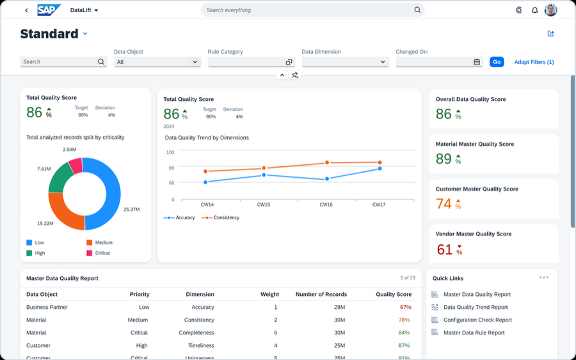Click the Low legend color swatch
Screen dimensions: 576x360
pos(29,242)
